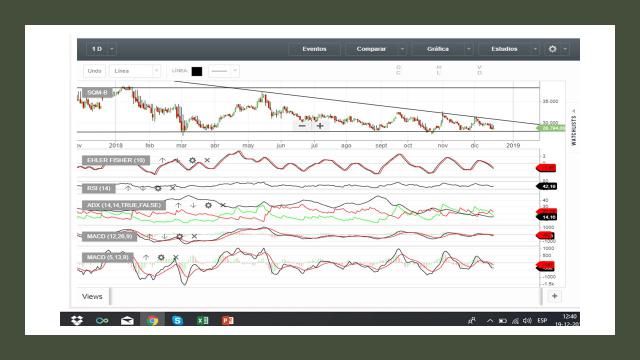Open settings gear for EHLER FISHER study

click(x=192, y=160)
